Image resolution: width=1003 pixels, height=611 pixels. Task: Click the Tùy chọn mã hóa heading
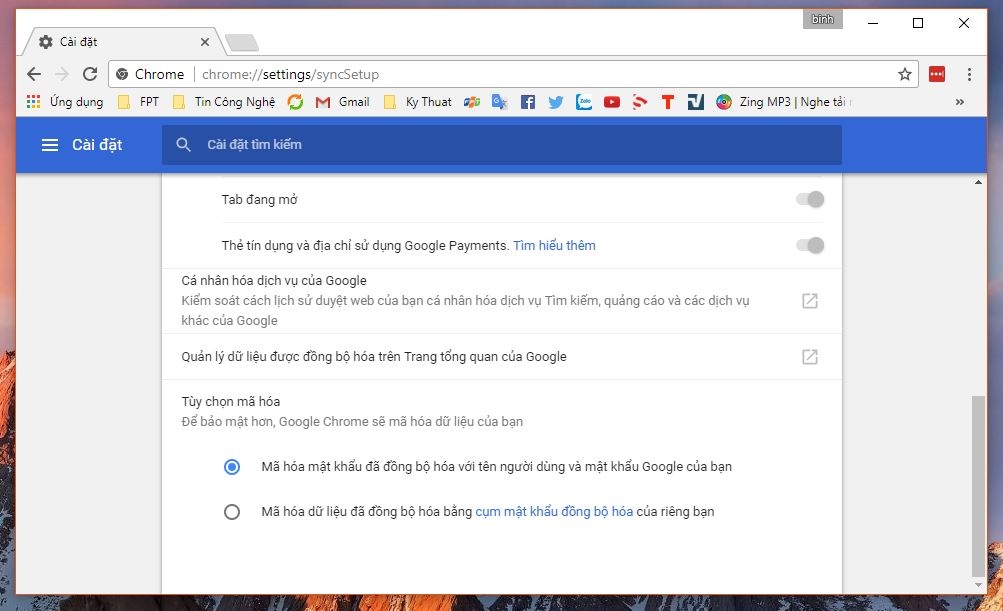click(231, 402)
